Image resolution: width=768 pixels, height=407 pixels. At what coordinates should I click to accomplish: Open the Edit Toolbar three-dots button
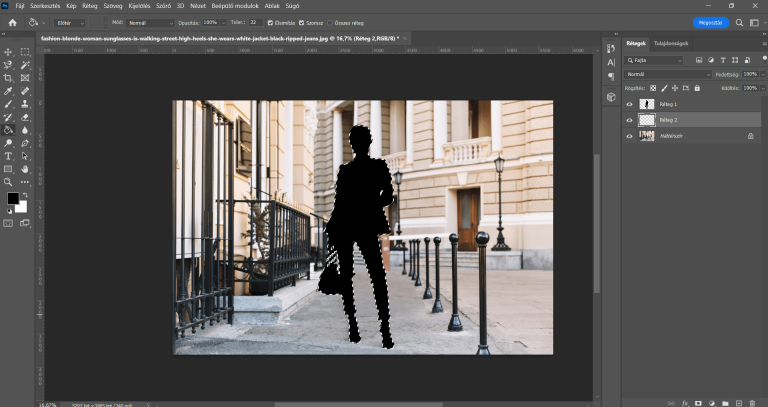25,182
